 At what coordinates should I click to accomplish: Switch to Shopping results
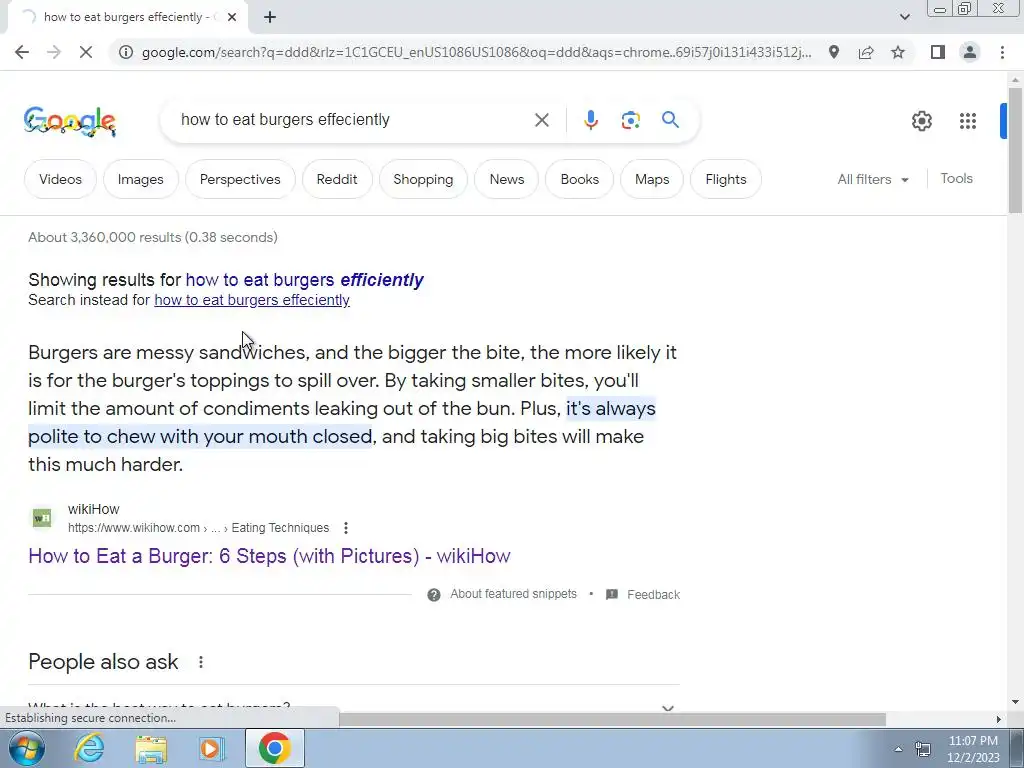pyautogui.click(x=423, y=179)
